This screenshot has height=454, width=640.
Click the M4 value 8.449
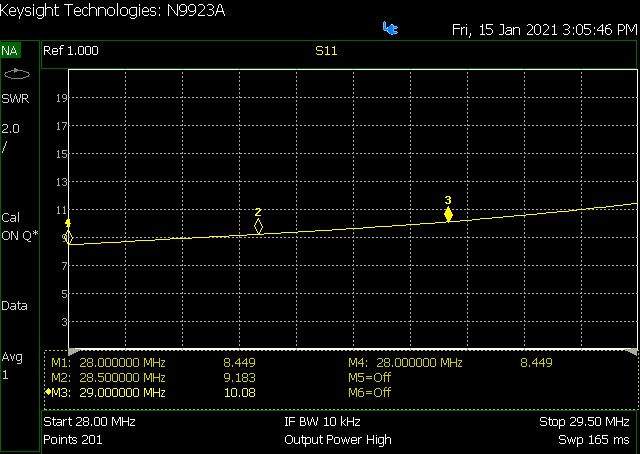(536, 363)
